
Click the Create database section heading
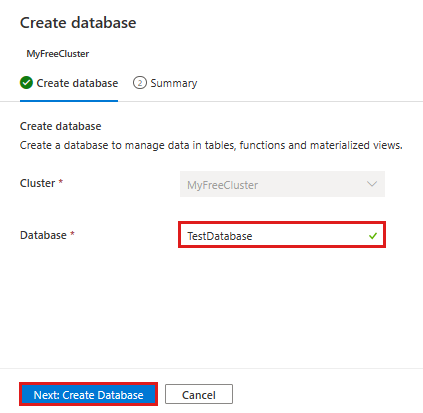[x=60, y=126]
